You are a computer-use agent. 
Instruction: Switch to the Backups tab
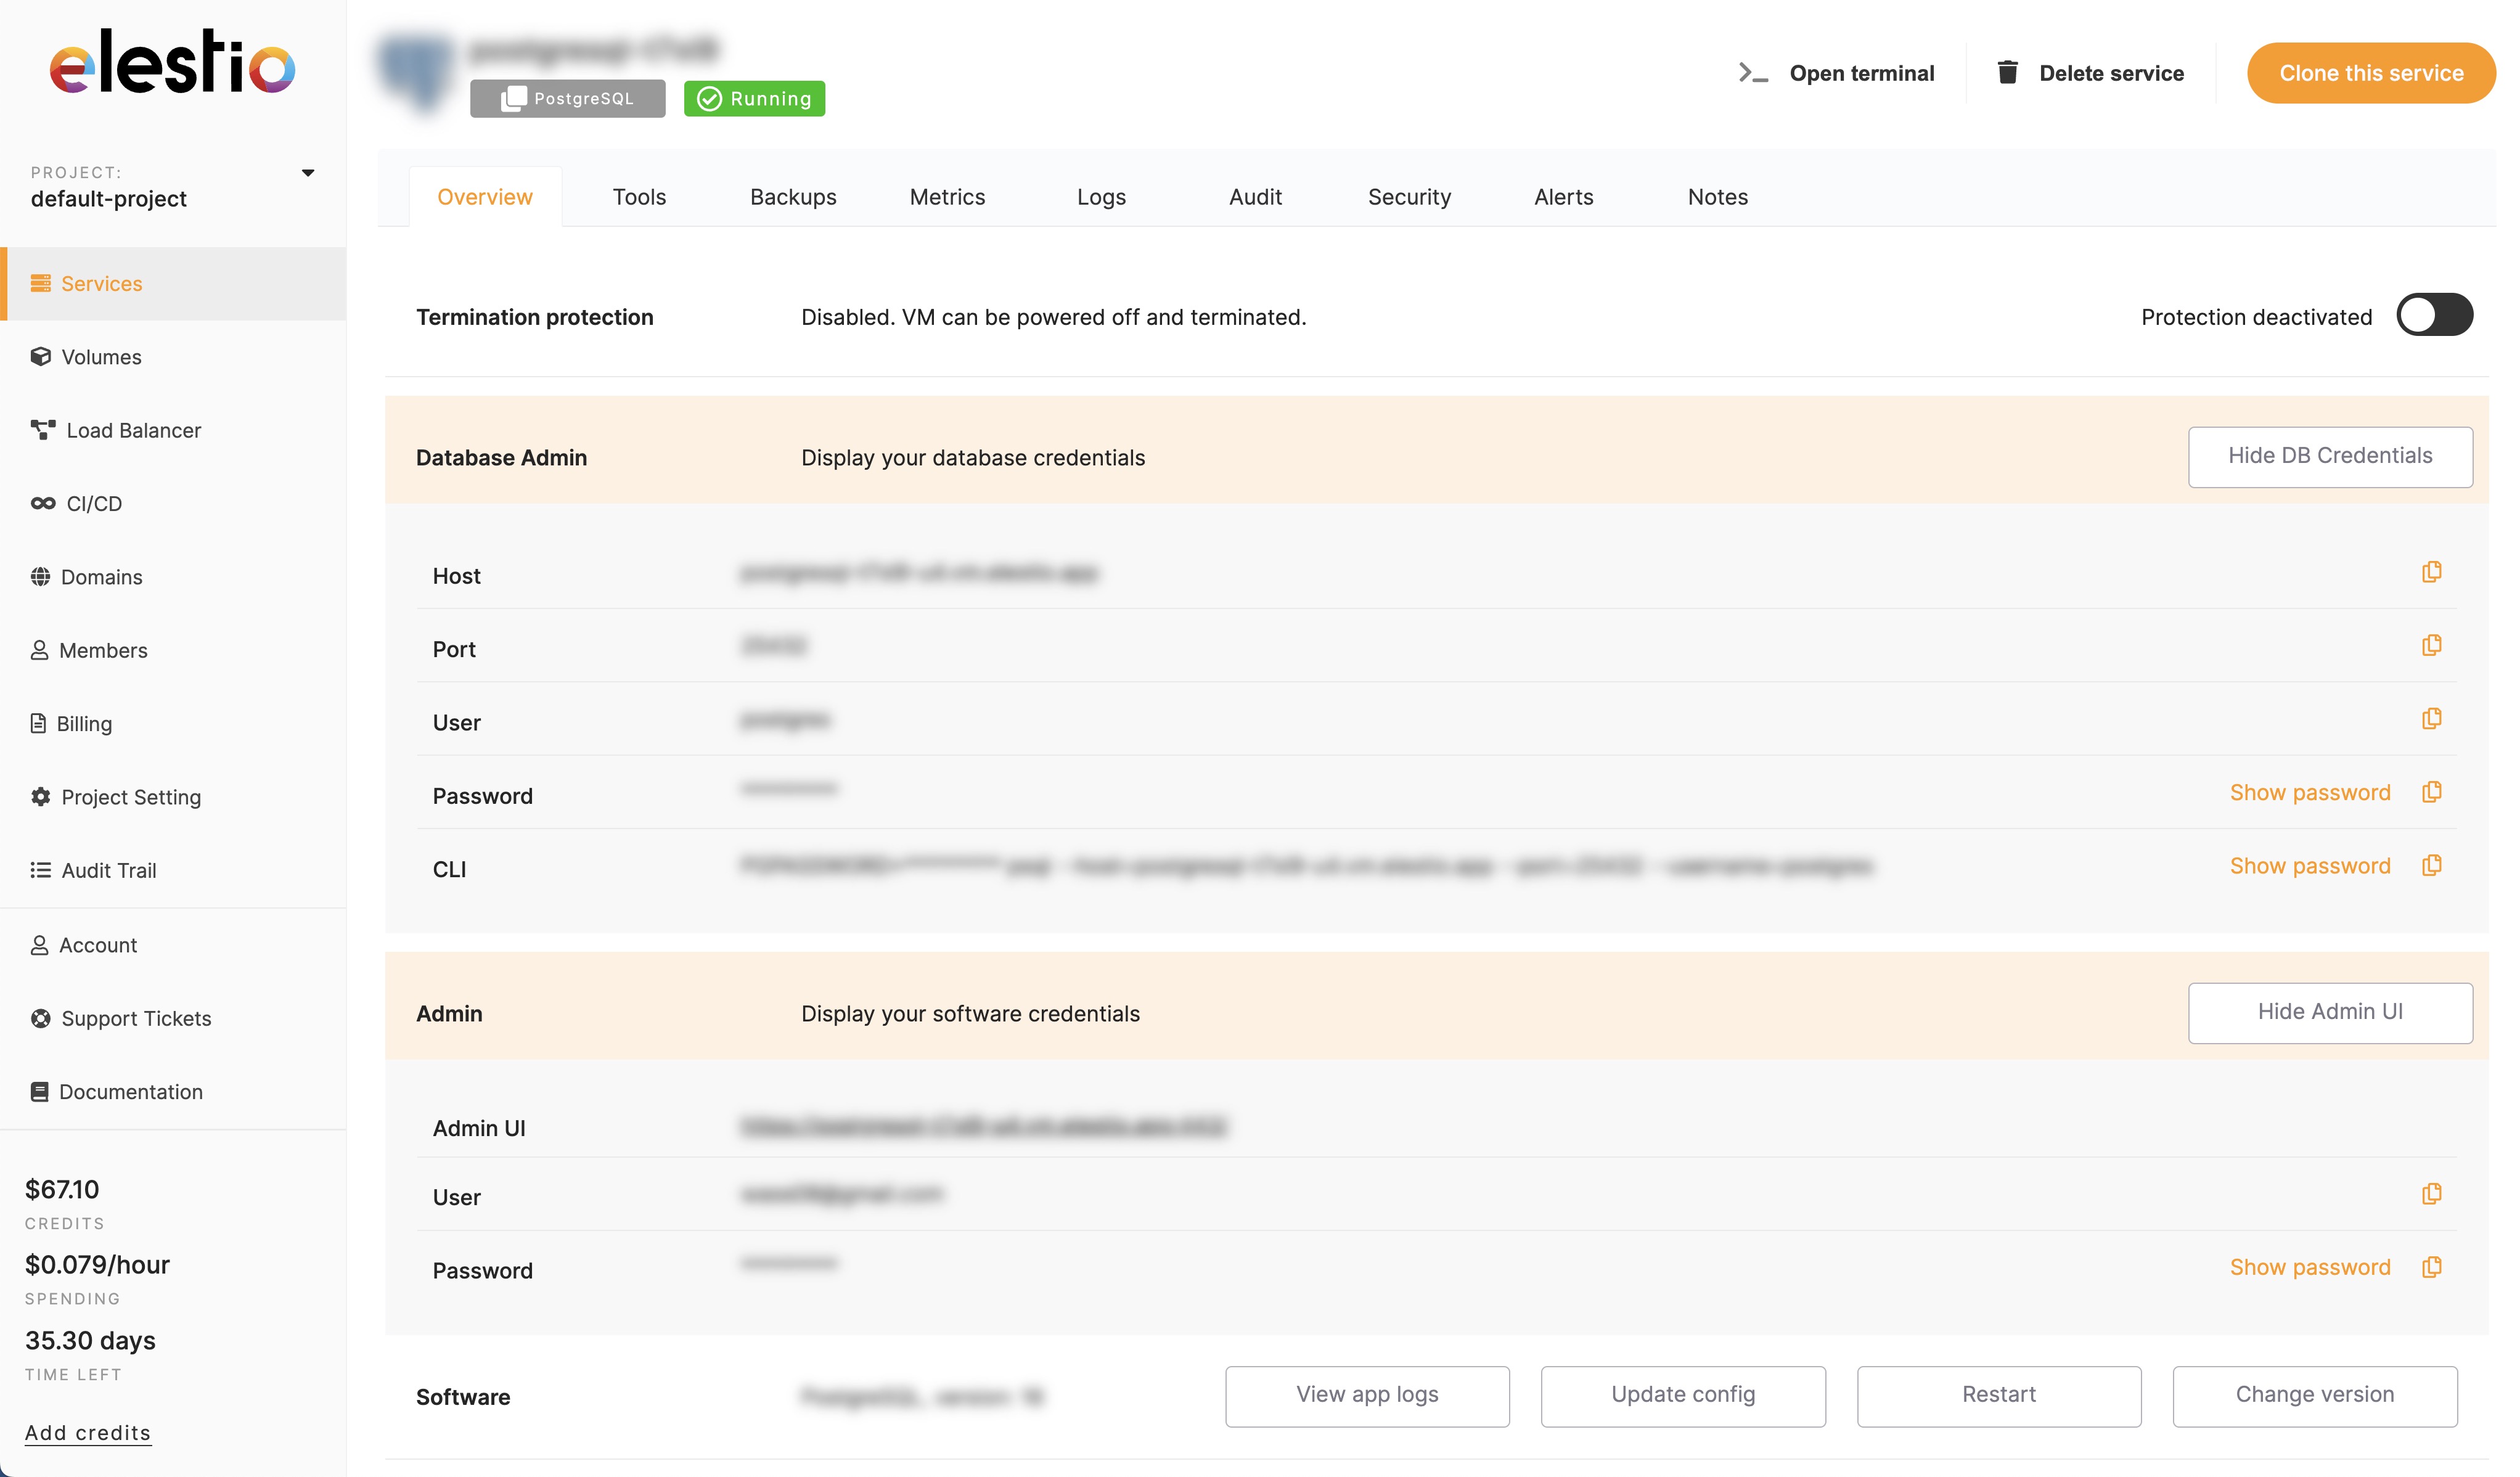[793, 196]
